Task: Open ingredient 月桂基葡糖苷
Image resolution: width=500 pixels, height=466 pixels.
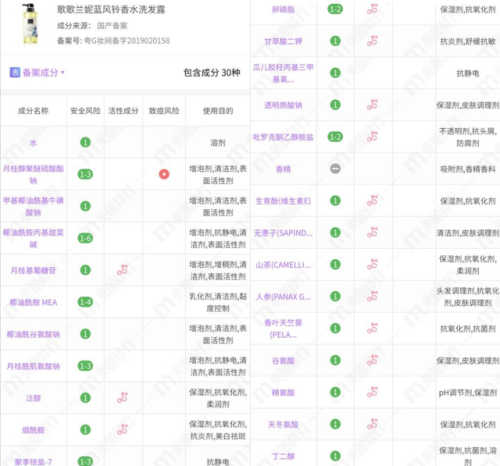Action: 33,270
